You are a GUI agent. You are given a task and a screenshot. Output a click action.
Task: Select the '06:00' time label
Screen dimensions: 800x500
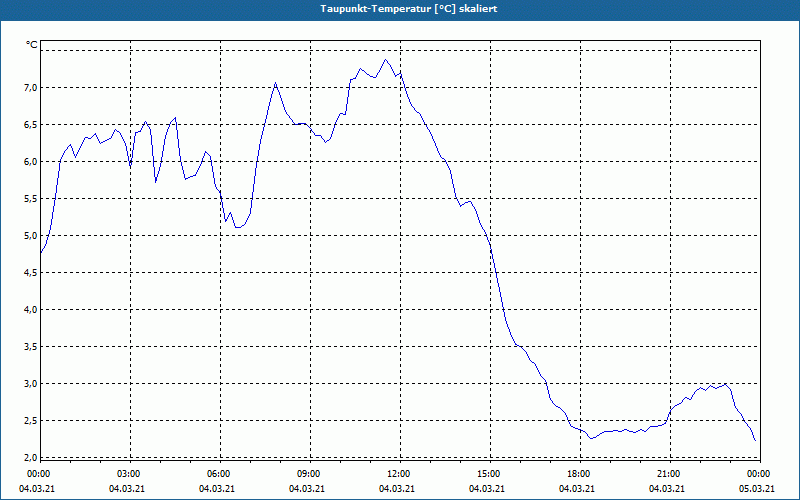pyautogui.click(x=218, y=474)
